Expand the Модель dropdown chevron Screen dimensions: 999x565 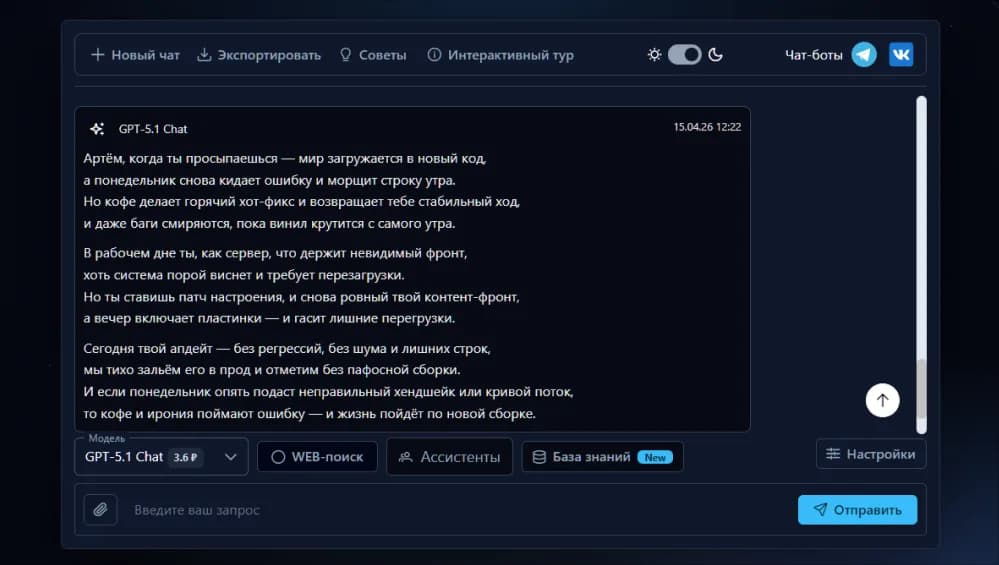click(230, 457)
